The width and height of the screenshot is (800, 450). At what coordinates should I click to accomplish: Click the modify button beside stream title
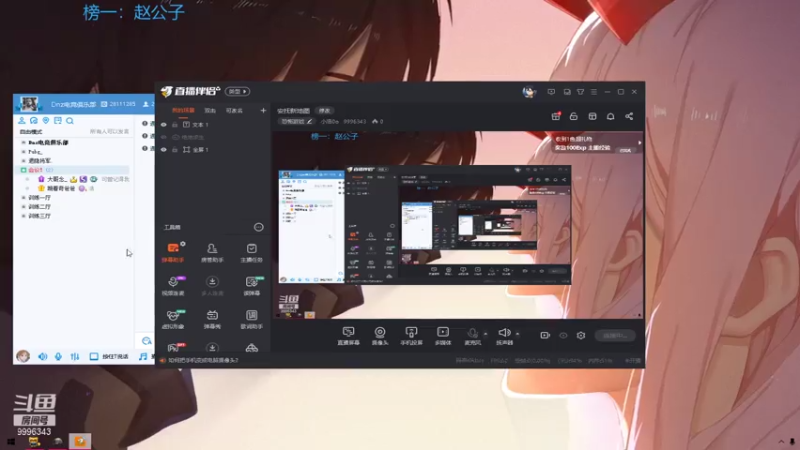pos(324,110)
